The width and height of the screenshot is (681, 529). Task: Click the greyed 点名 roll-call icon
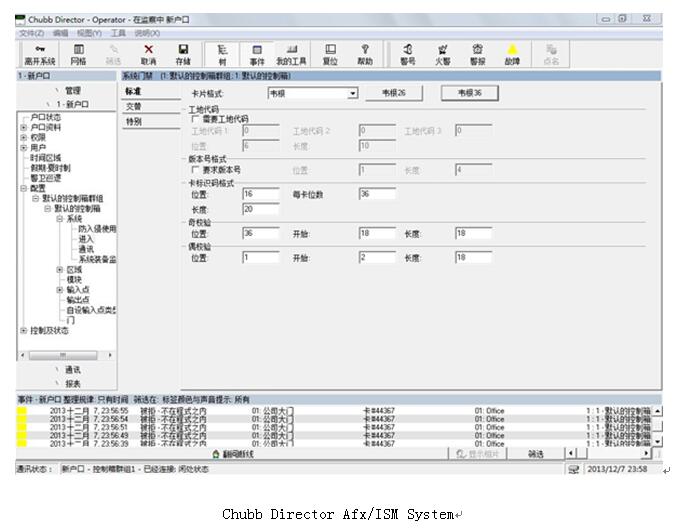click(x=551, y=49)
